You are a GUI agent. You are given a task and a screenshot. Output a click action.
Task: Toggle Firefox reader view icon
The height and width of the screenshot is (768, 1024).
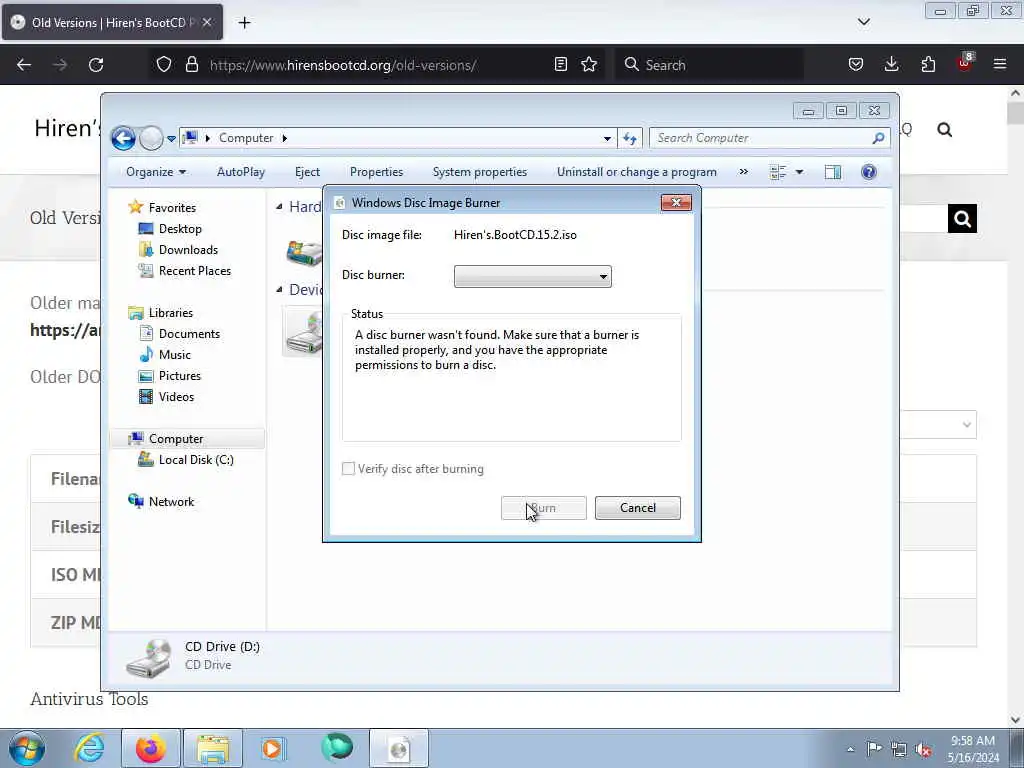tap(560, 64)
